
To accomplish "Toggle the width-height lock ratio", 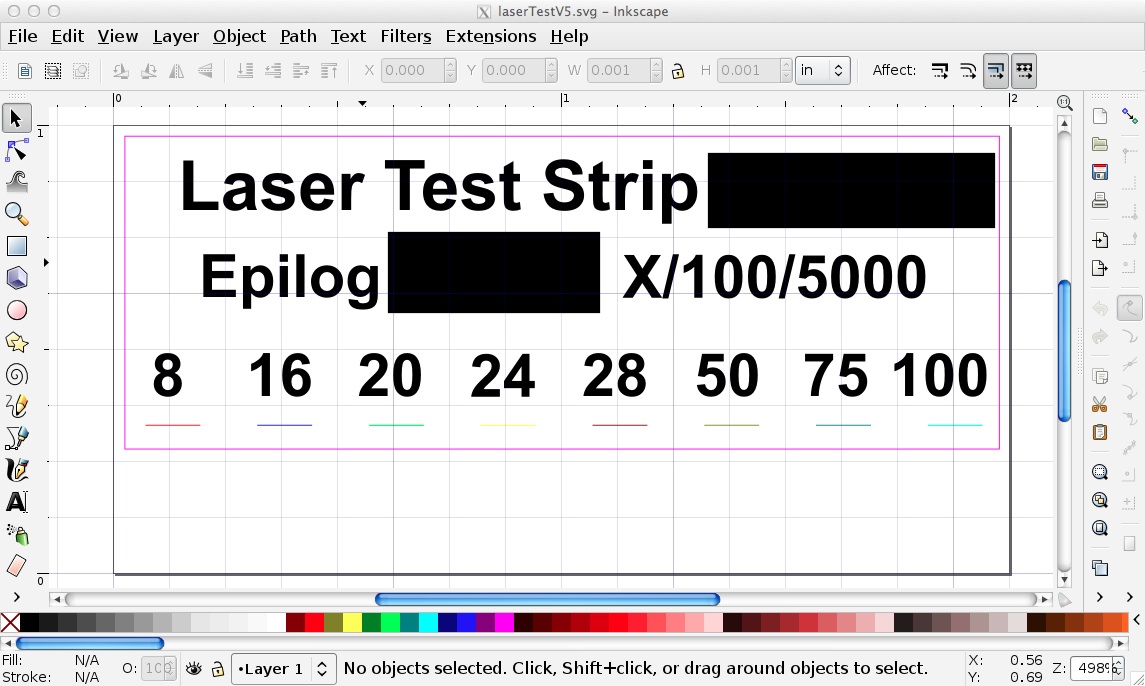I will (678, 70).
